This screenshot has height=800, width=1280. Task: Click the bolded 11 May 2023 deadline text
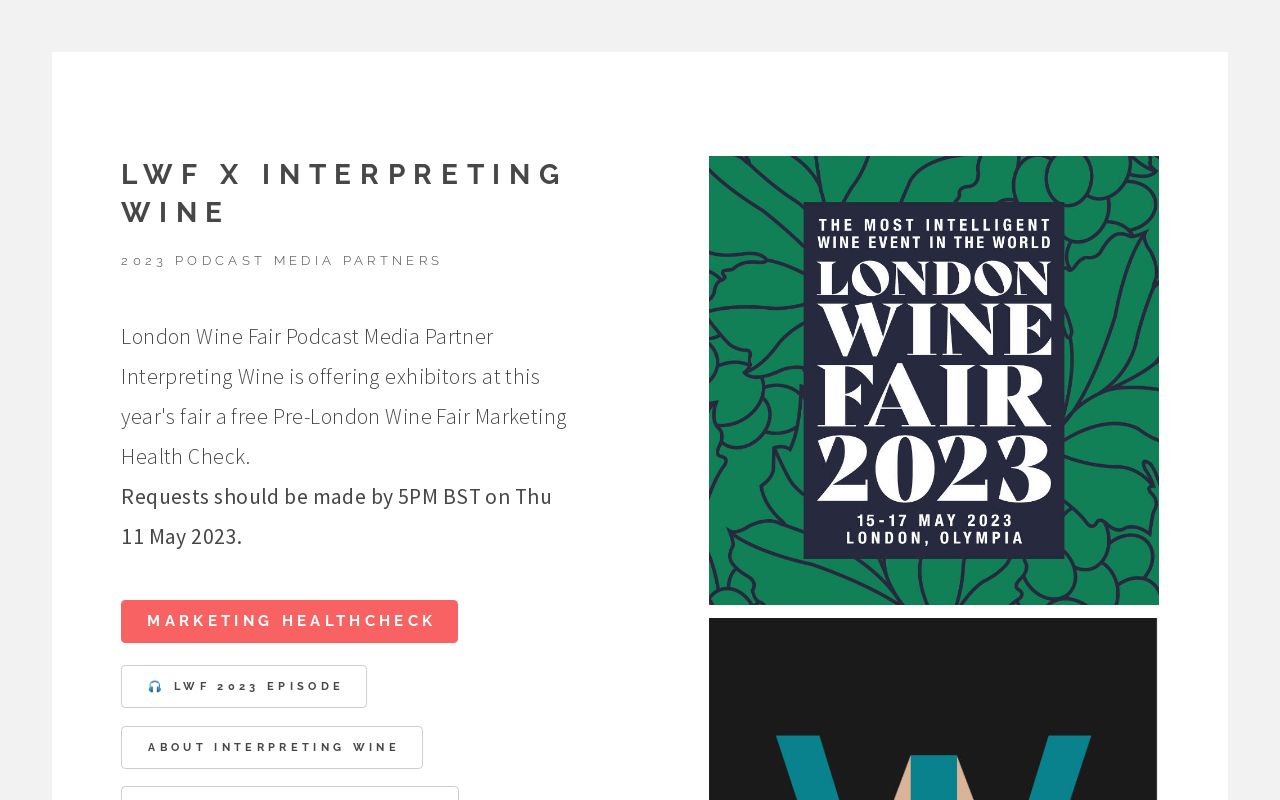181,536
